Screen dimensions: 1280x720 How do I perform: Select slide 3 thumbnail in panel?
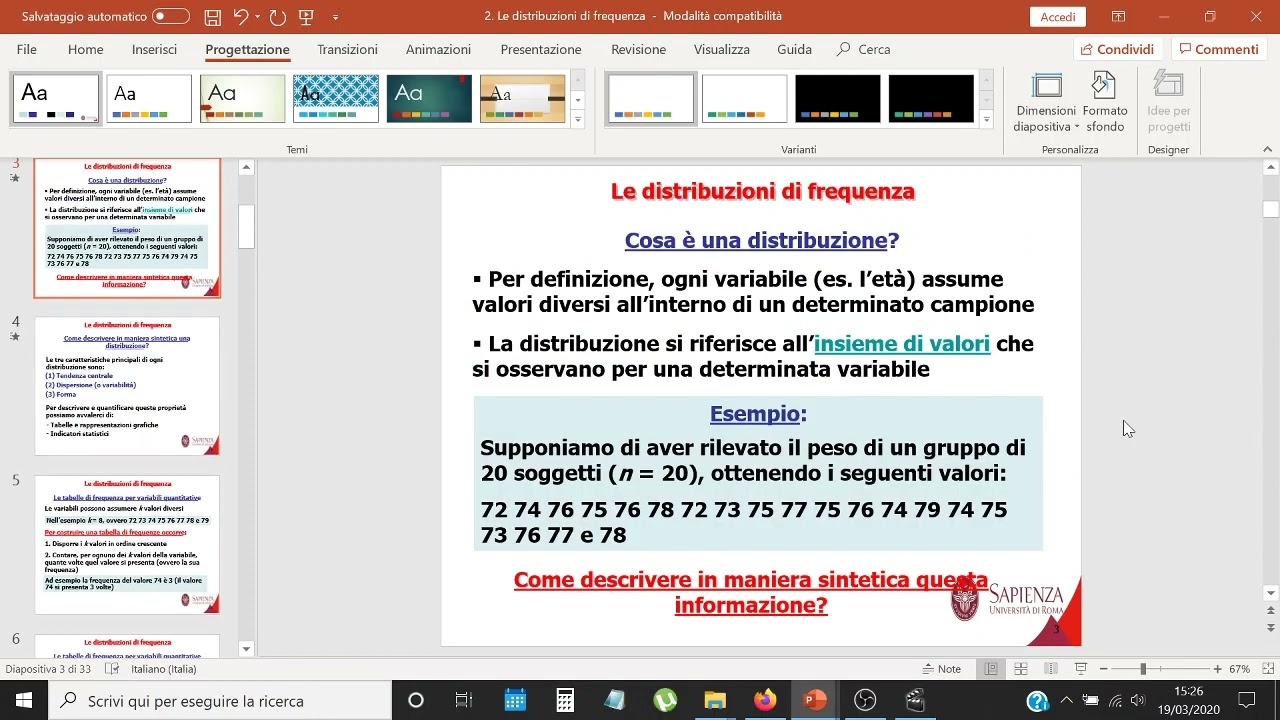pyautogui.click(x=127, y=228)
